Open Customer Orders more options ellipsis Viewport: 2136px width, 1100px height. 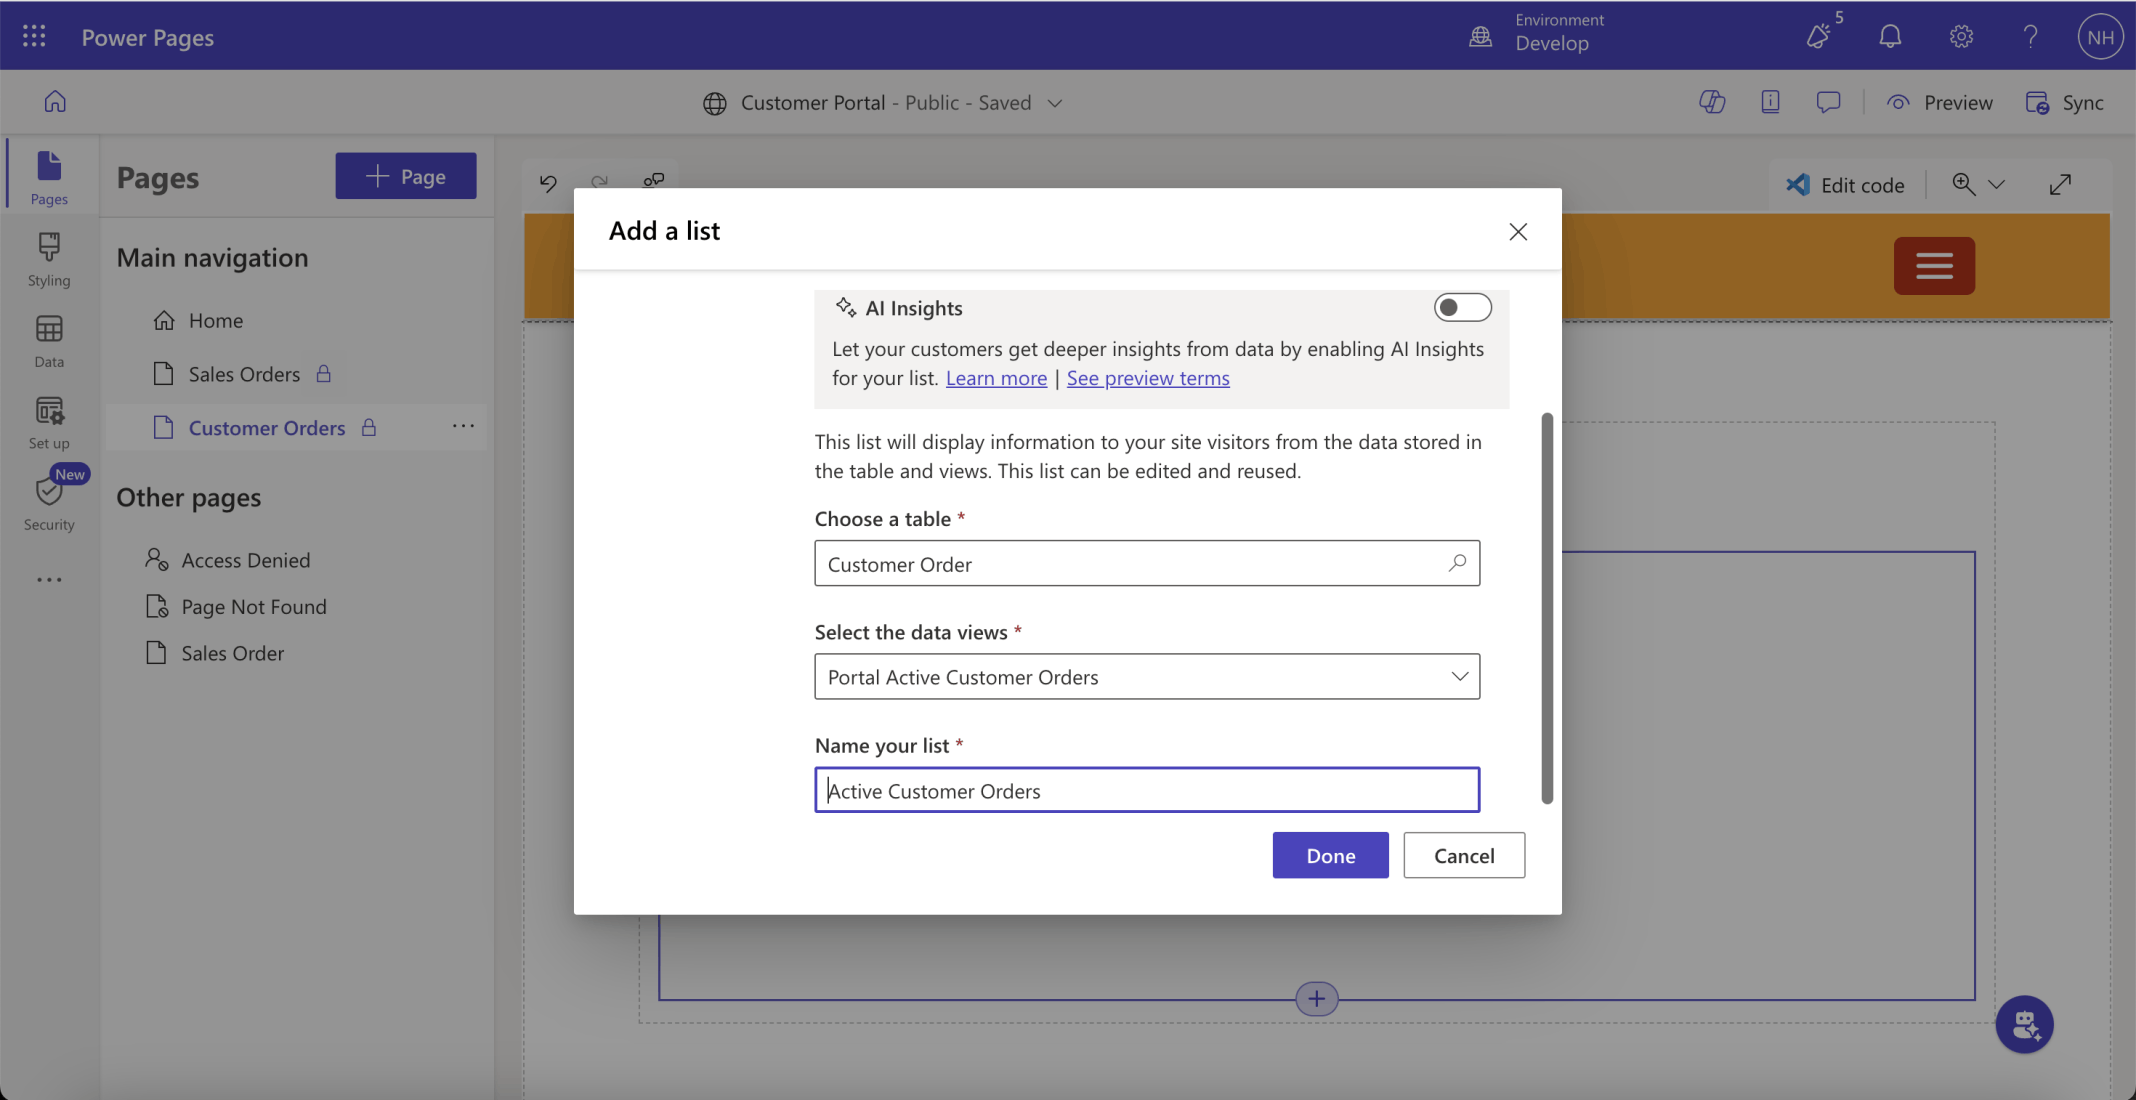point(462,427)
